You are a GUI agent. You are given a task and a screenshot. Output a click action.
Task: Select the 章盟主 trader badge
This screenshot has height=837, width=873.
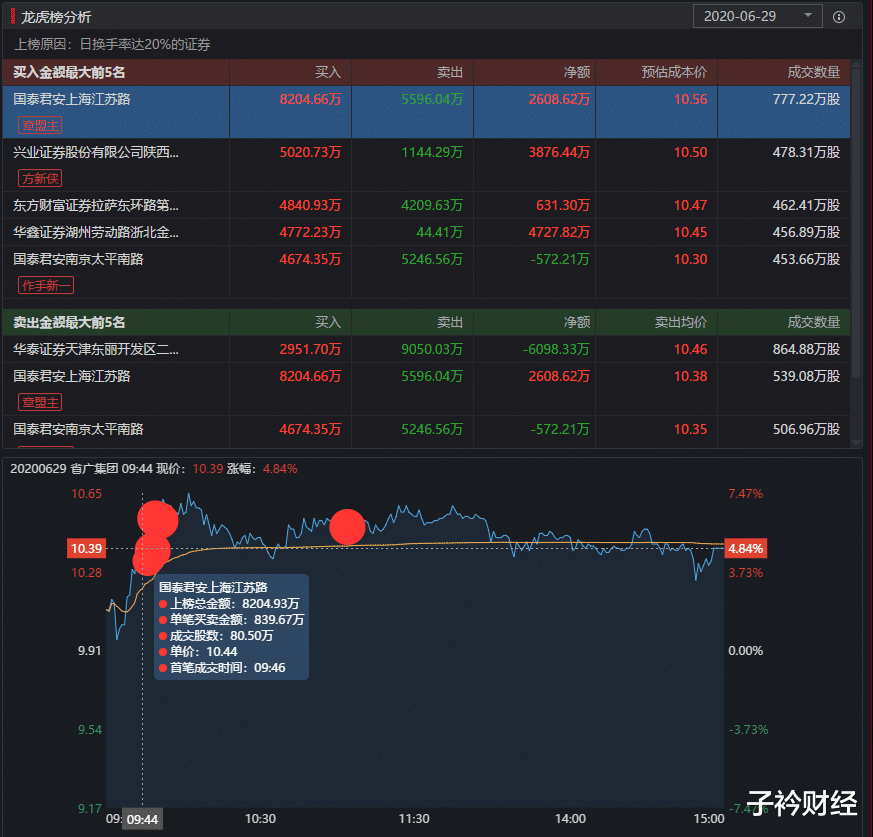[40, 125]
